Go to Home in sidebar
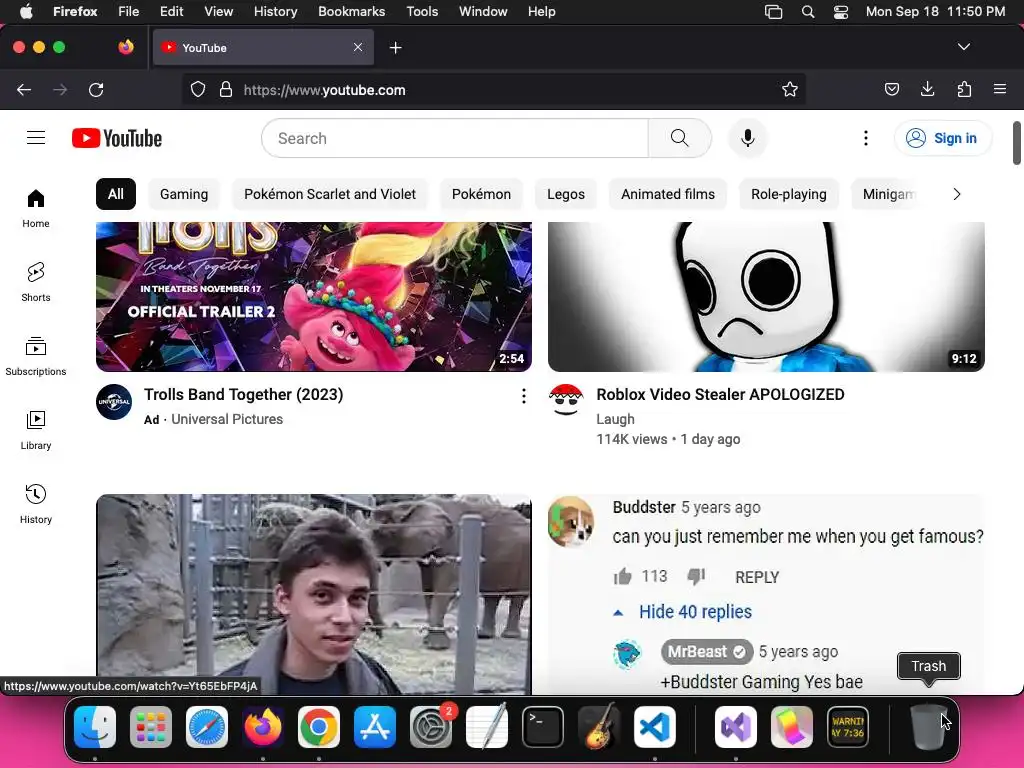Screen dimensions: 1024x768 [x=36, y=208]
